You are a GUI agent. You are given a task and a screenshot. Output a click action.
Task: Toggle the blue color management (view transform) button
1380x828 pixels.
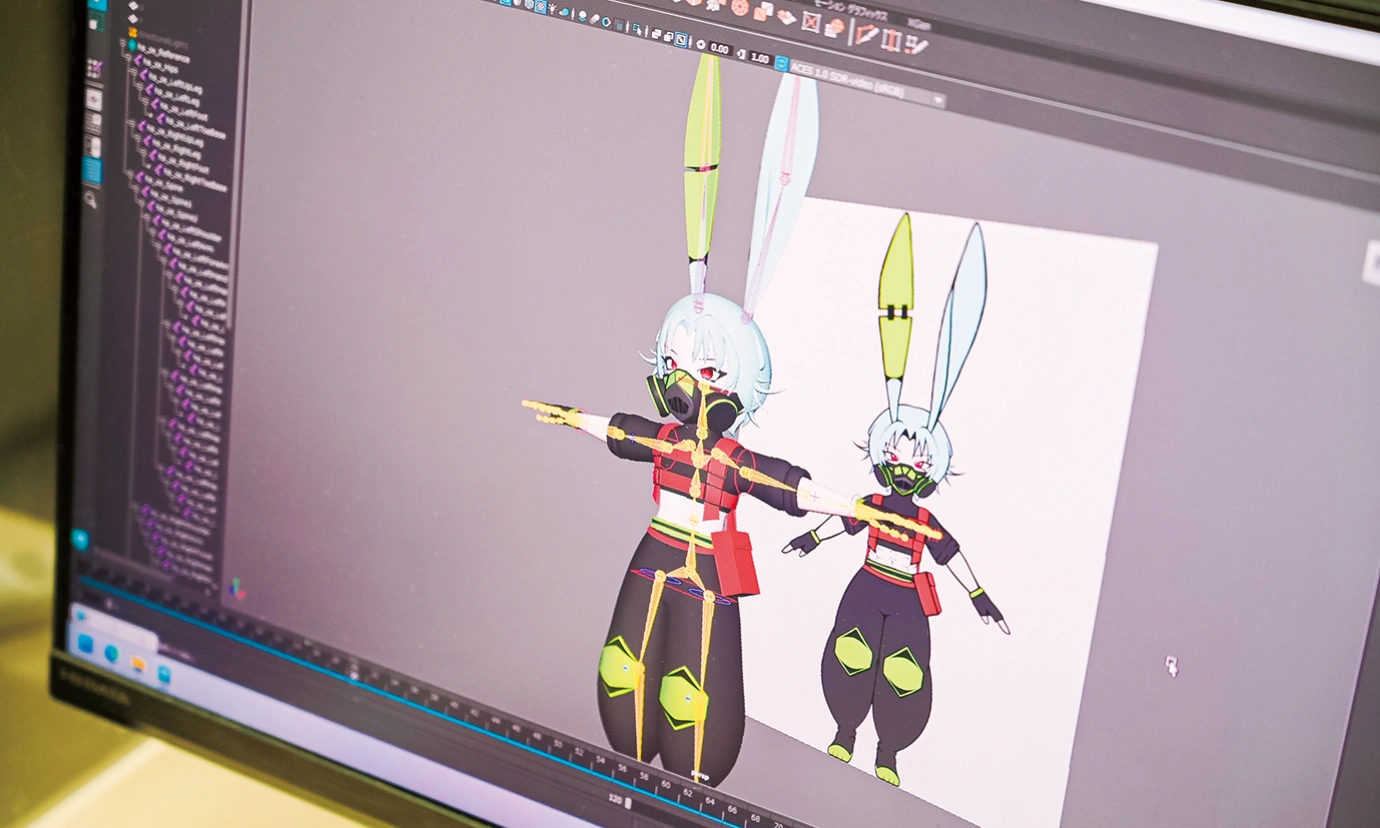[781, 63]
